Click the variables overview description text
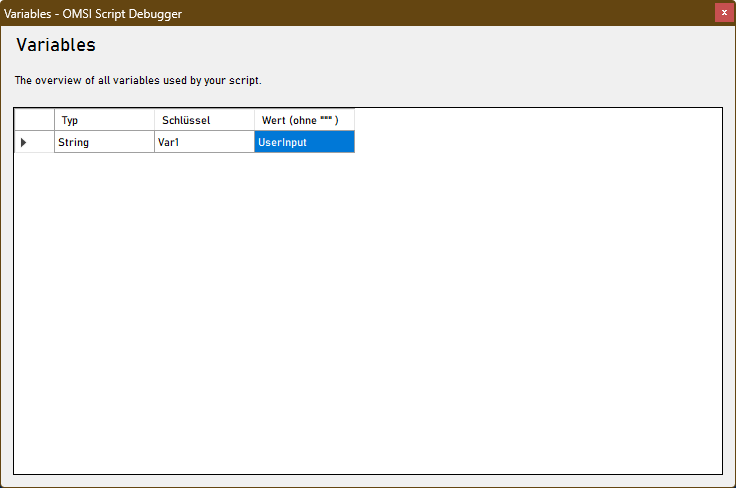Viewport: 736px width, 488px height. coord(138,80)
